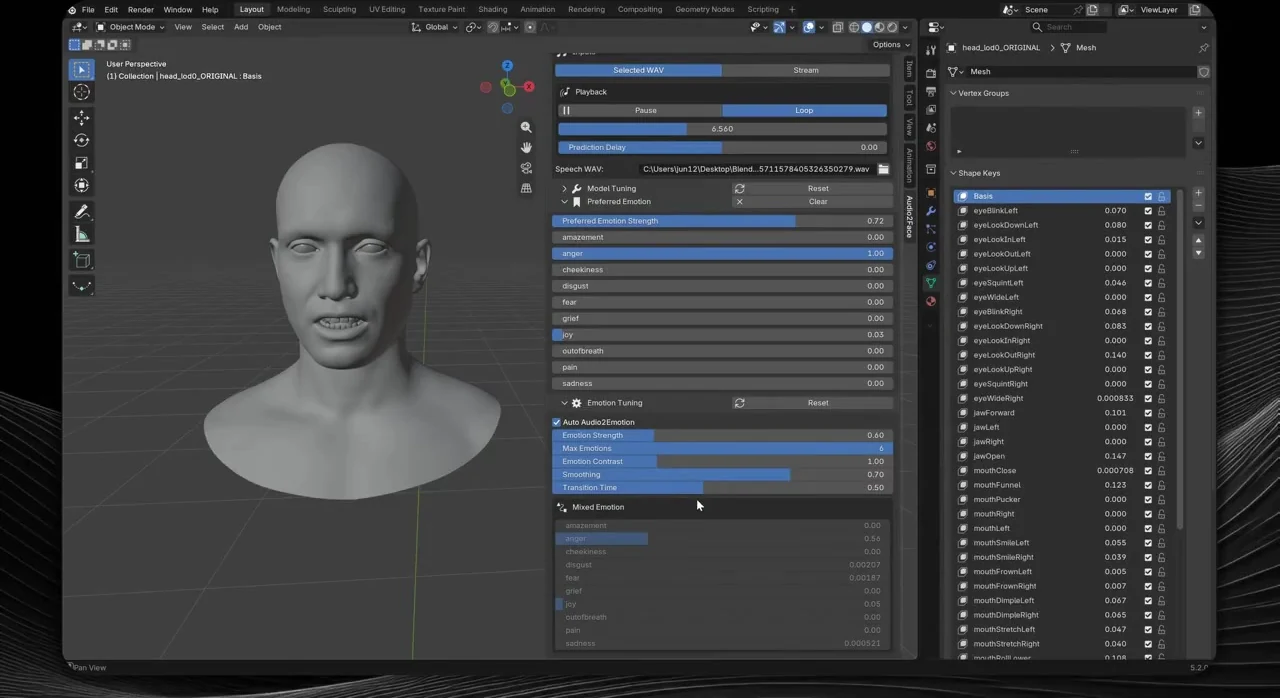Viewport: 1280px width, 698px height.
Task: Open the viewport shading options dropdown
Action: tap(905, 27)
